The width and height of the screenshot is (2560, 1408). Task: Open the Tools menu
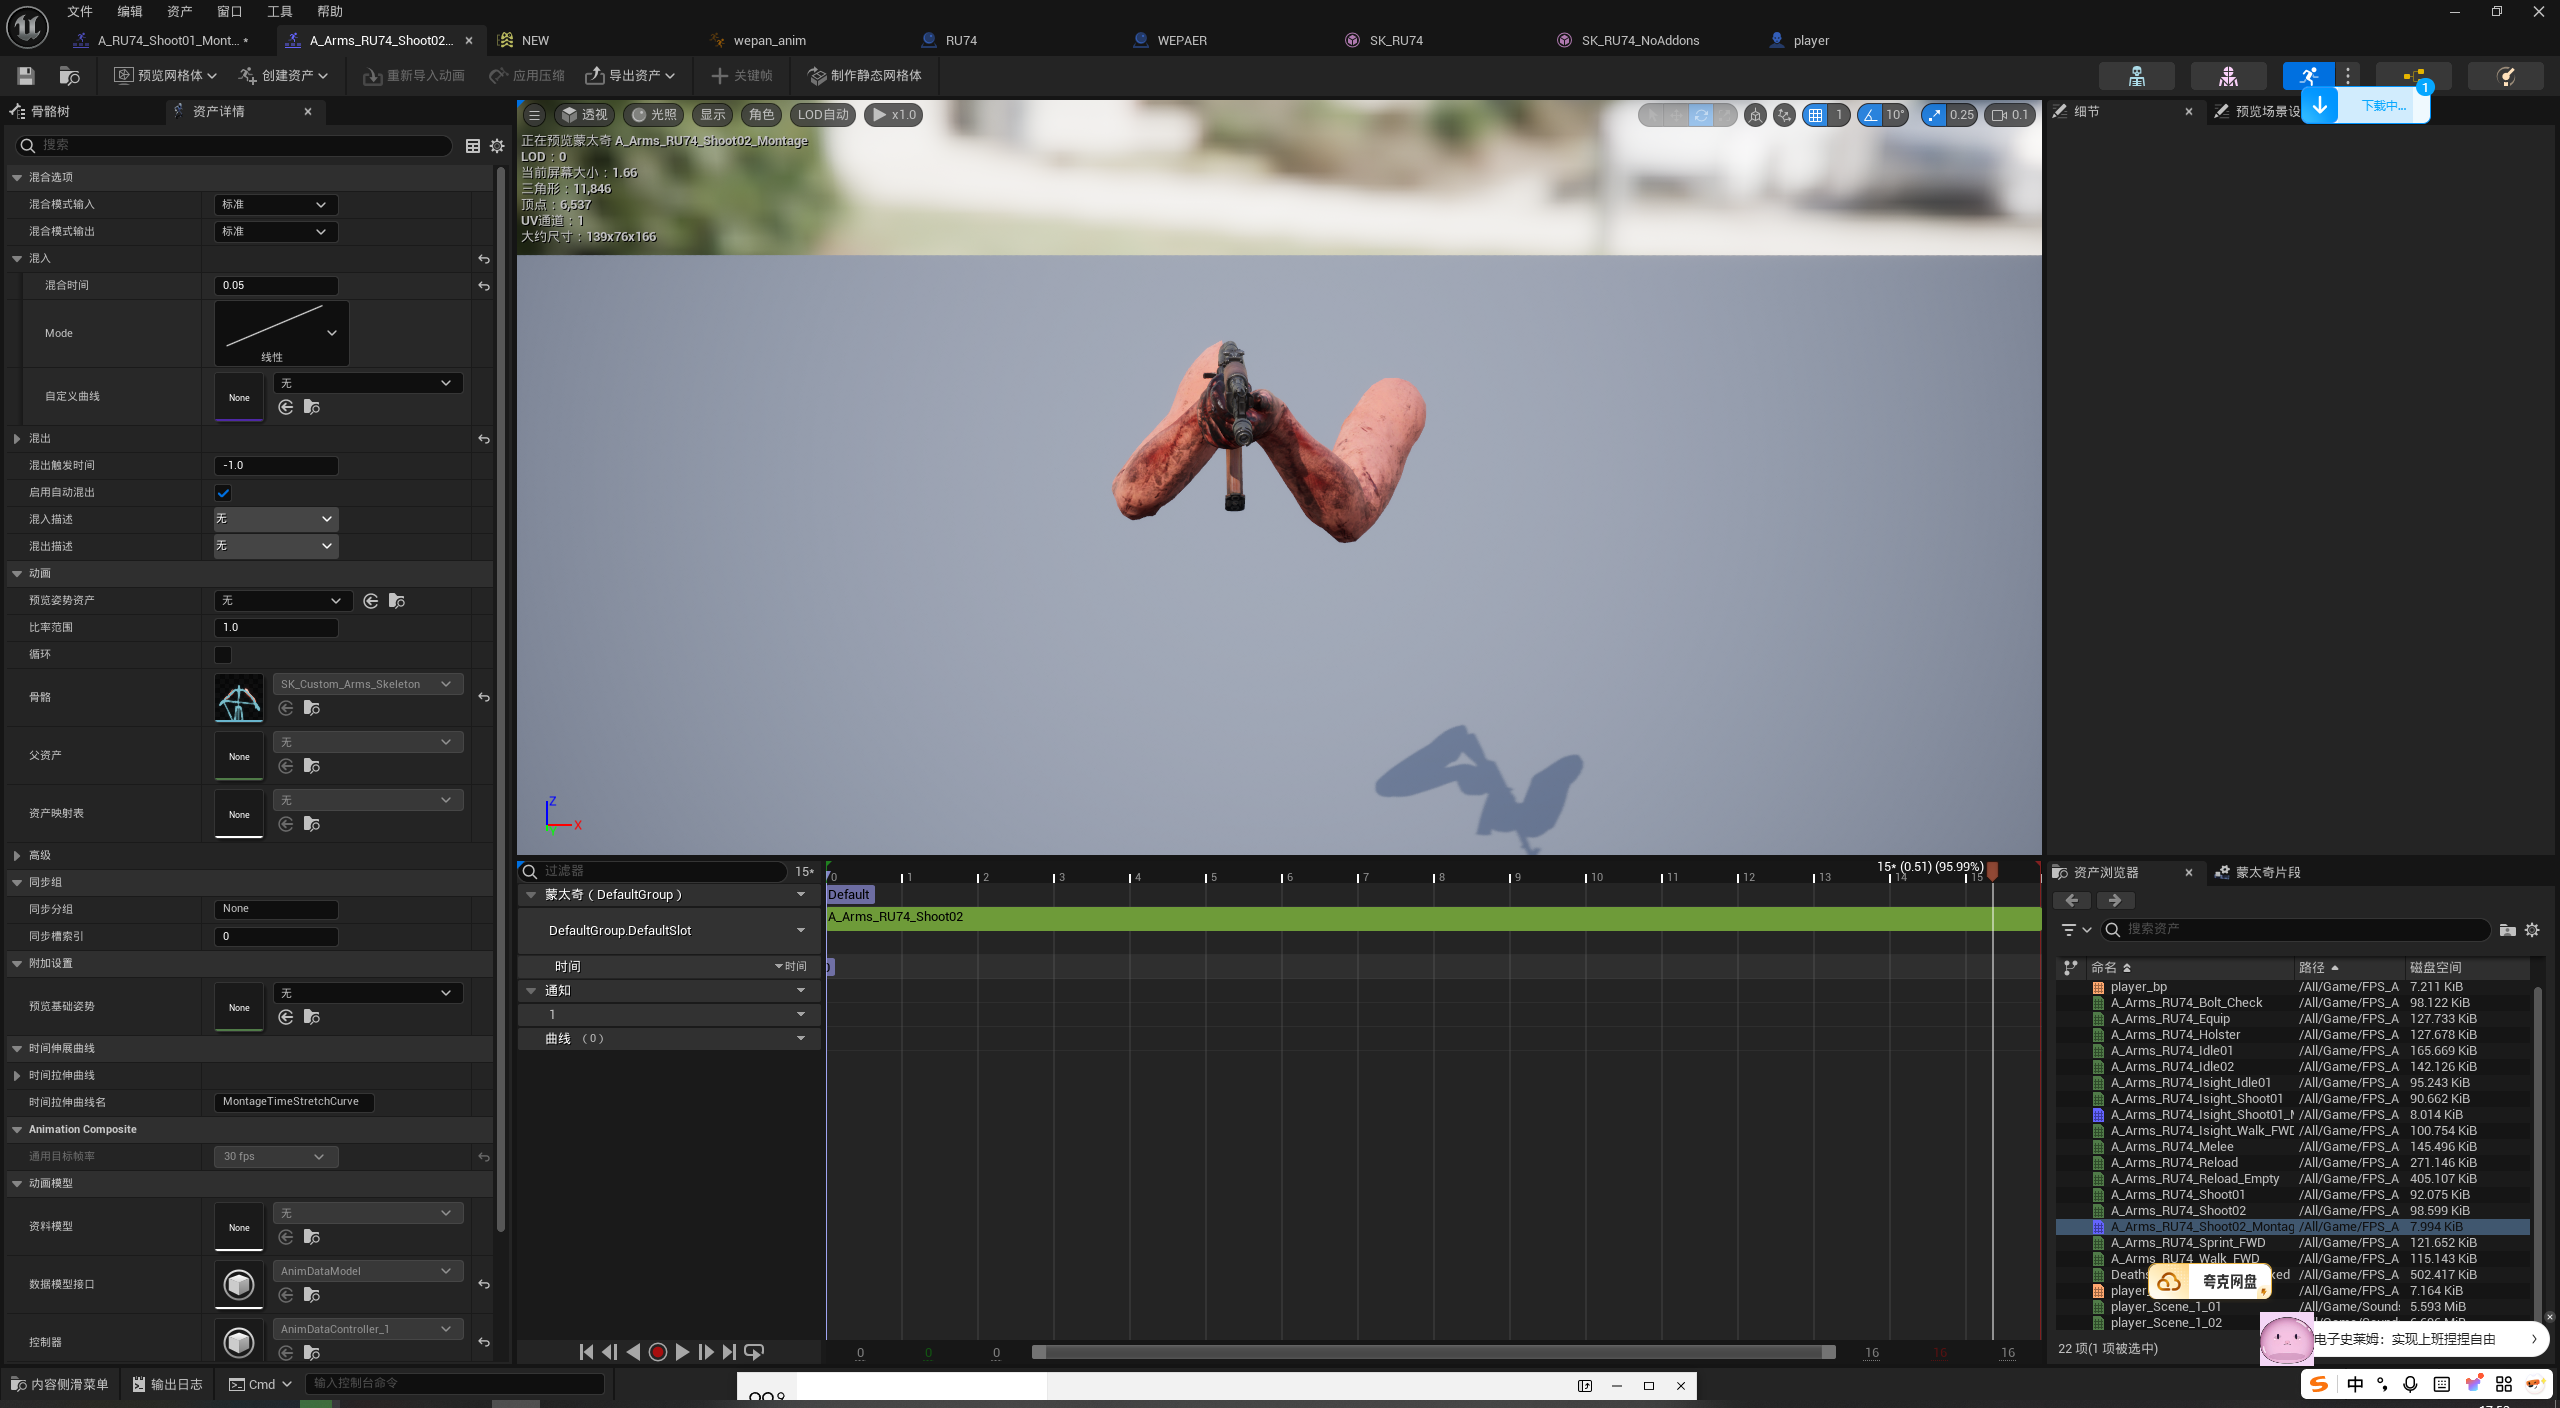[280, 12]
